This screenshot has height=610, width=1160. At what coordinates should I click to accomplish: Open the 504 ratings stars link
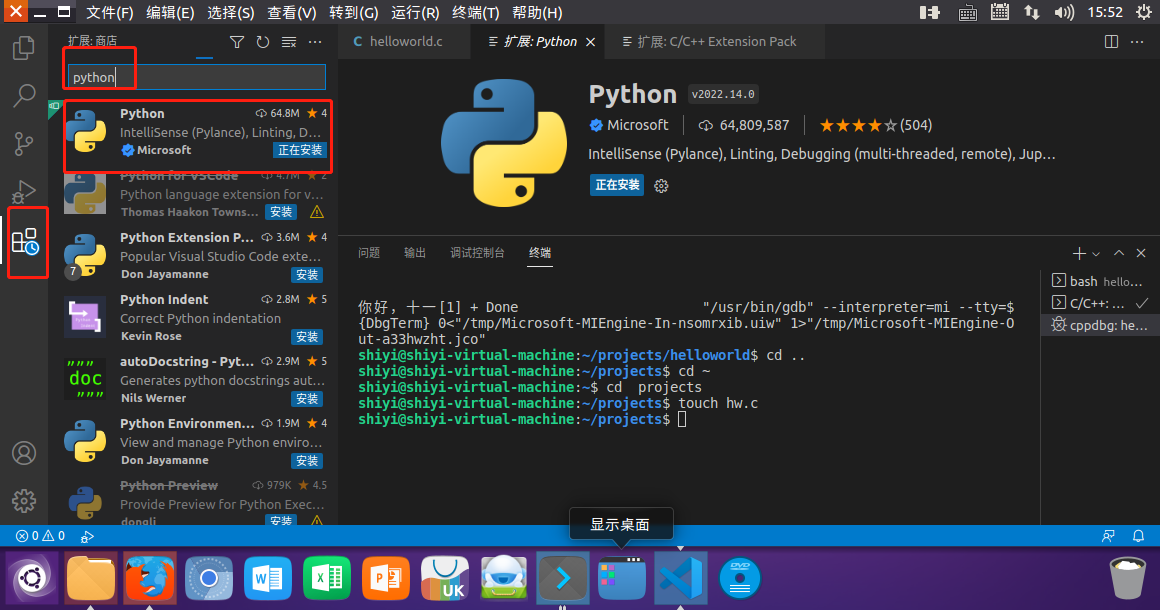tap(876, 125)
